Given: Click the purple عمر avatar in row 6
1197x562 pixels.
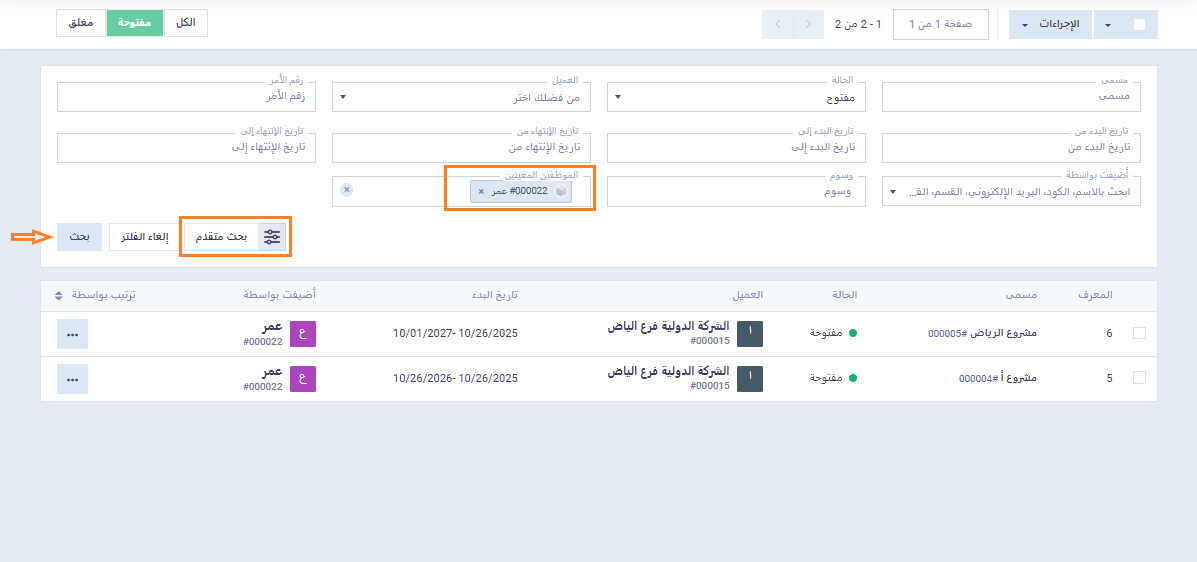Looking at the screenshot, I should [302, 334].
